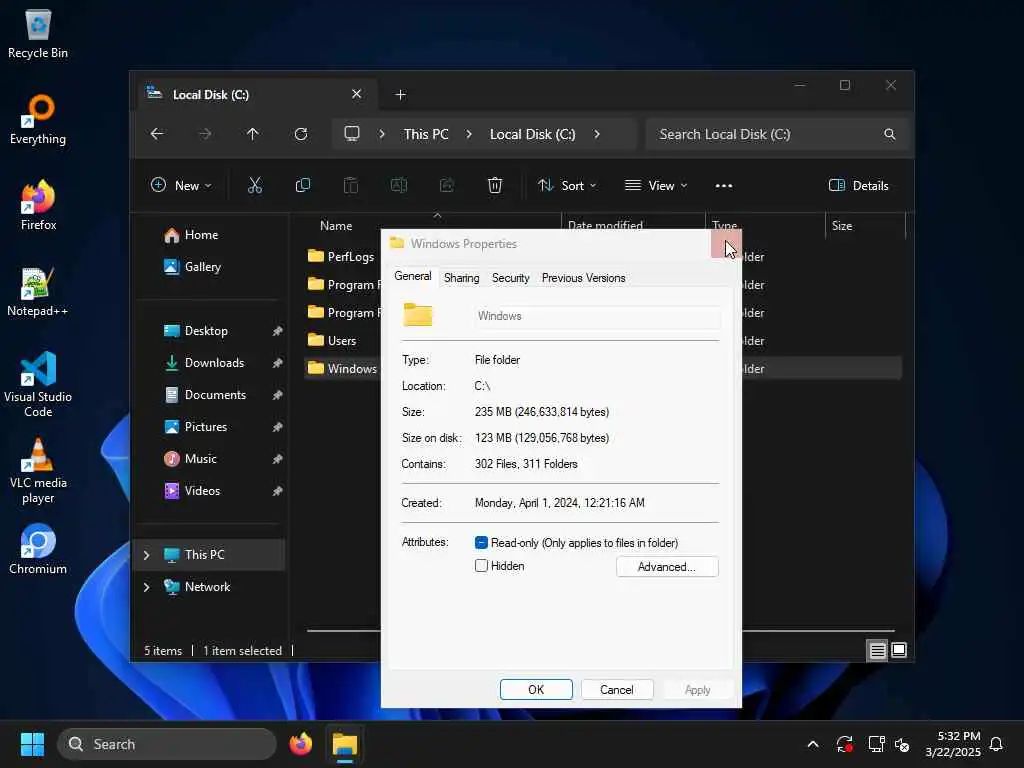Click Cancel in Windows Properties
The height and width of the screenshot is (768, 1024).
coord(616,690)
